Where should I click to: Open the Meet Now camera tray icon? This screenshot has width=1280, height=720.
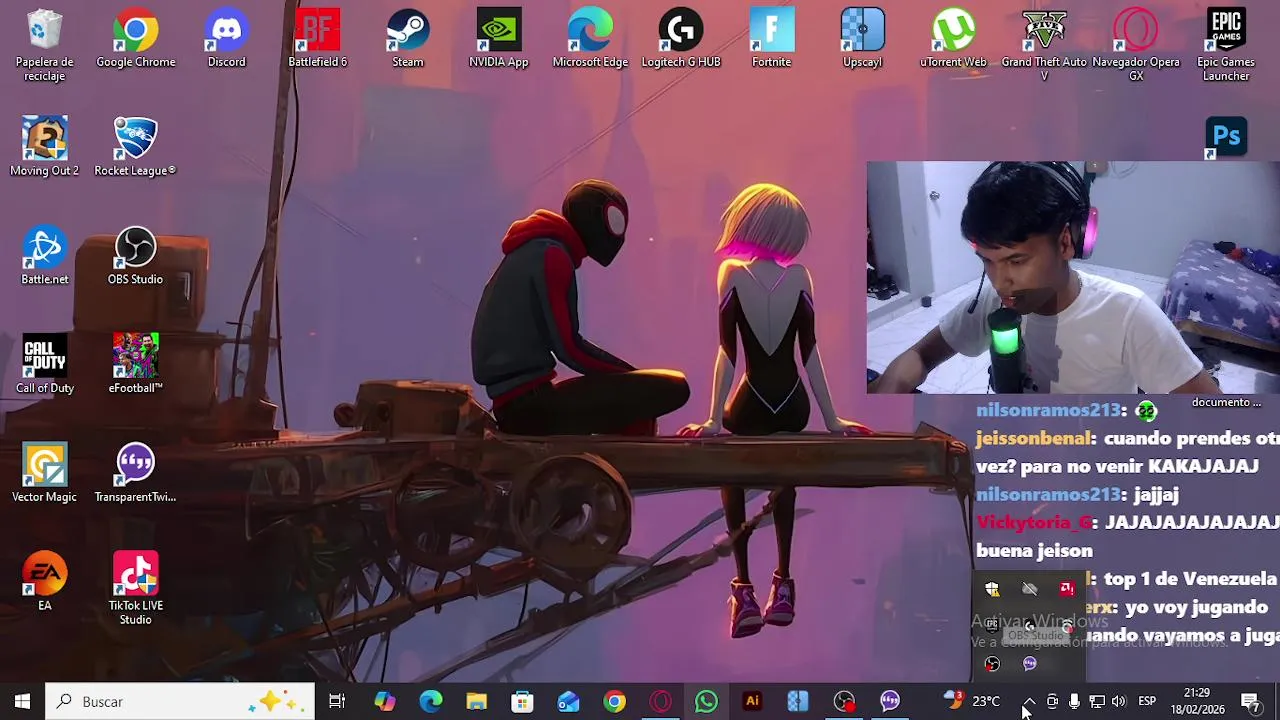(x=1052, y=702)
